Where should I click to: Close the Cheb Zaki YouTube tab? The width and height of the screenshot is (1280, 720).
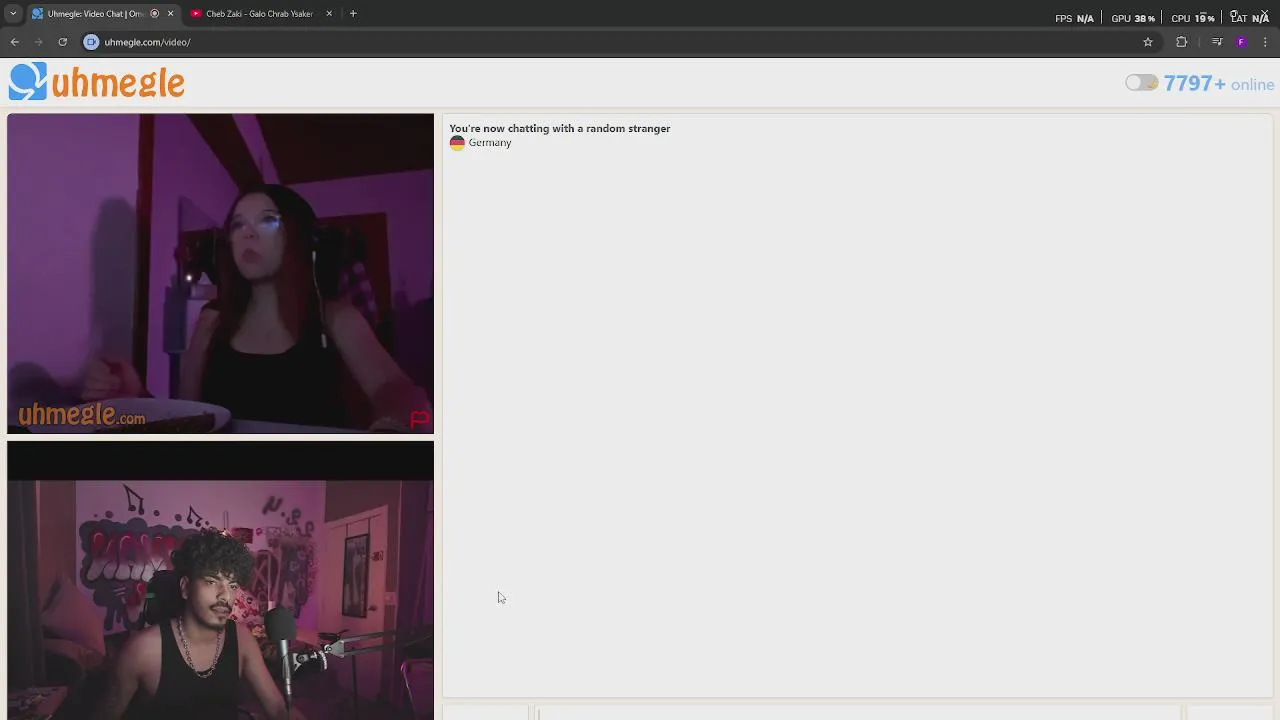coord(329,14)
